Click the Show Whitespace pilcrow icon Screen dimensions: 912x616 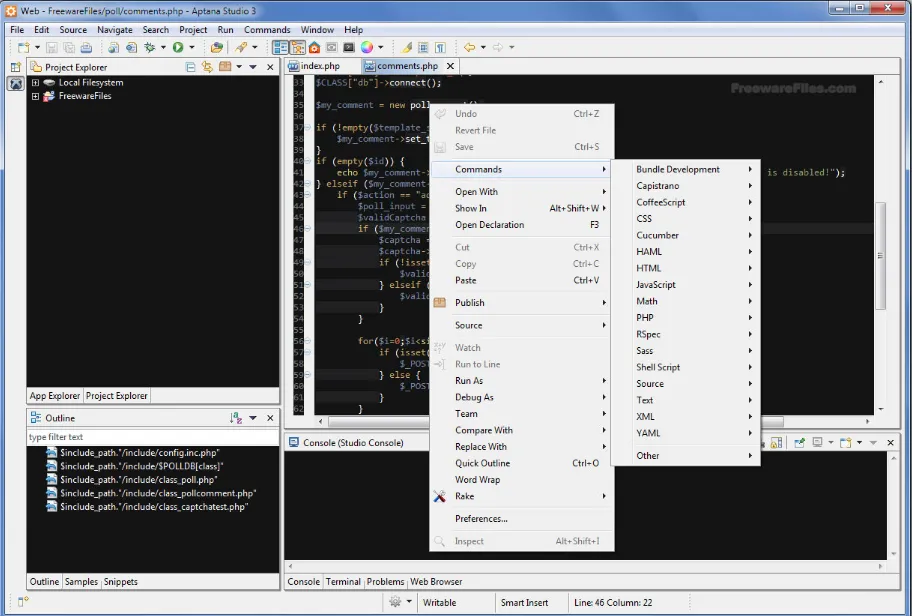(440, 48)
